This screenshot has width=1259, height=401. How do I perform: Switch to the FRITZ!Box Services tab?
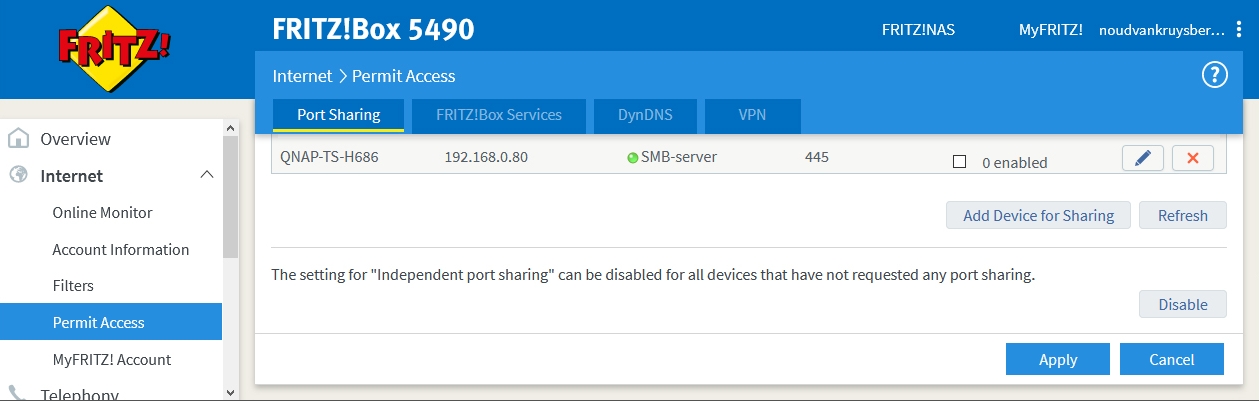click(498, 115)
